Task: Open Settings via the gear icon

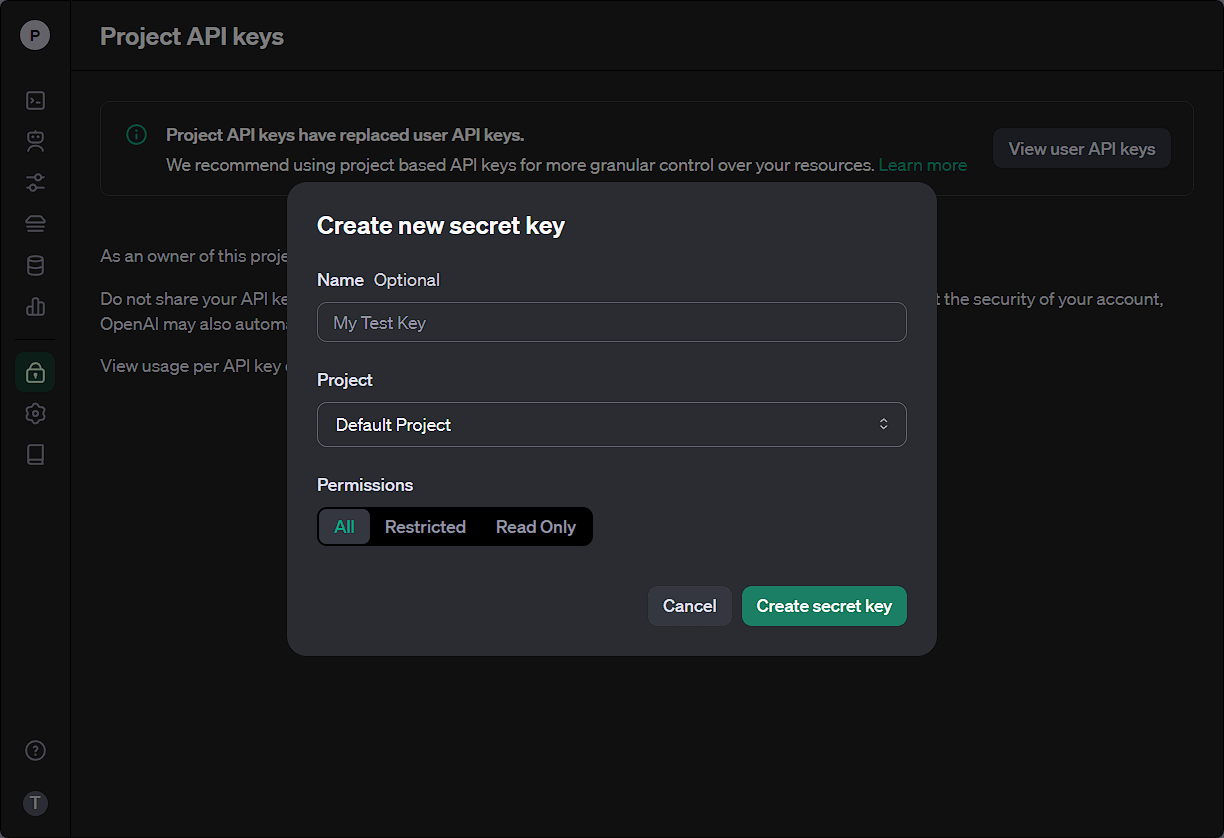Action: pyautogui.click(x=35, y=413)
